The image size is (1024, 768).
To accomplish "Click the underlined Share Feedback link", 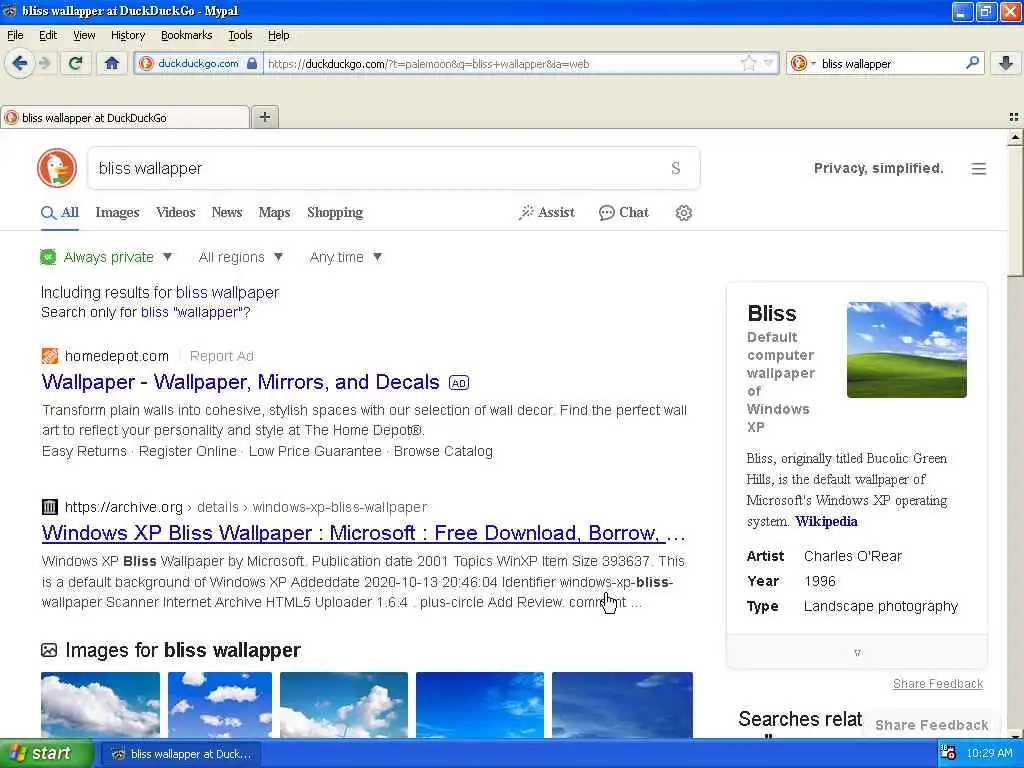I will pyautogui.click(x=938, y=684).
